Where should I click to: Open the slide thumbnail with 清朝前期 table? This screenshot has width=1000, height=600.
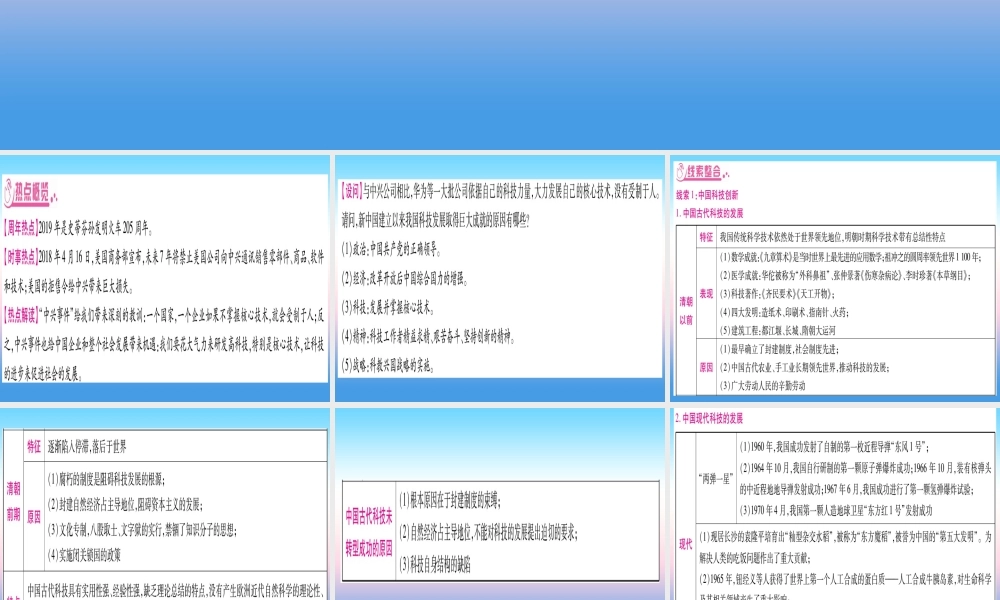(x=165, y=504)
